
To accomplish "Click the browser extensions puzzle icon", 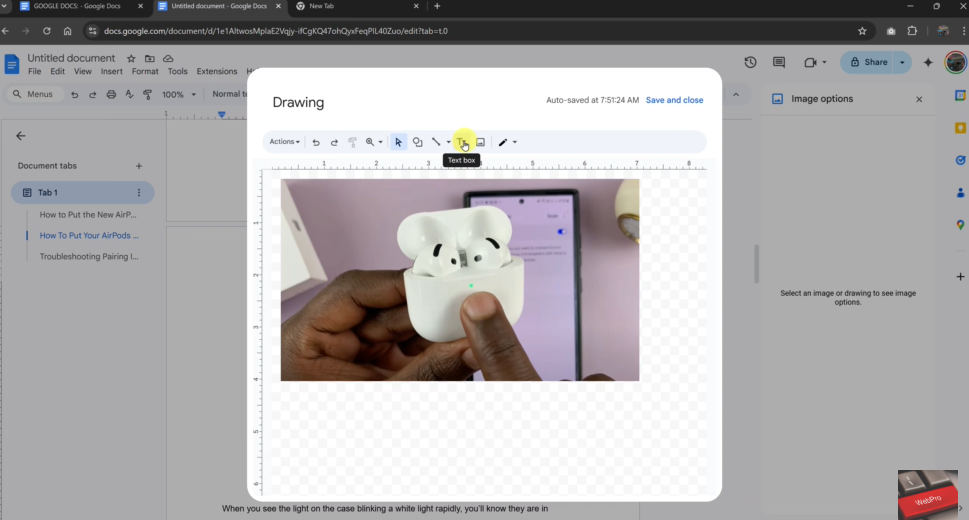I will click(x=912, y=31).
